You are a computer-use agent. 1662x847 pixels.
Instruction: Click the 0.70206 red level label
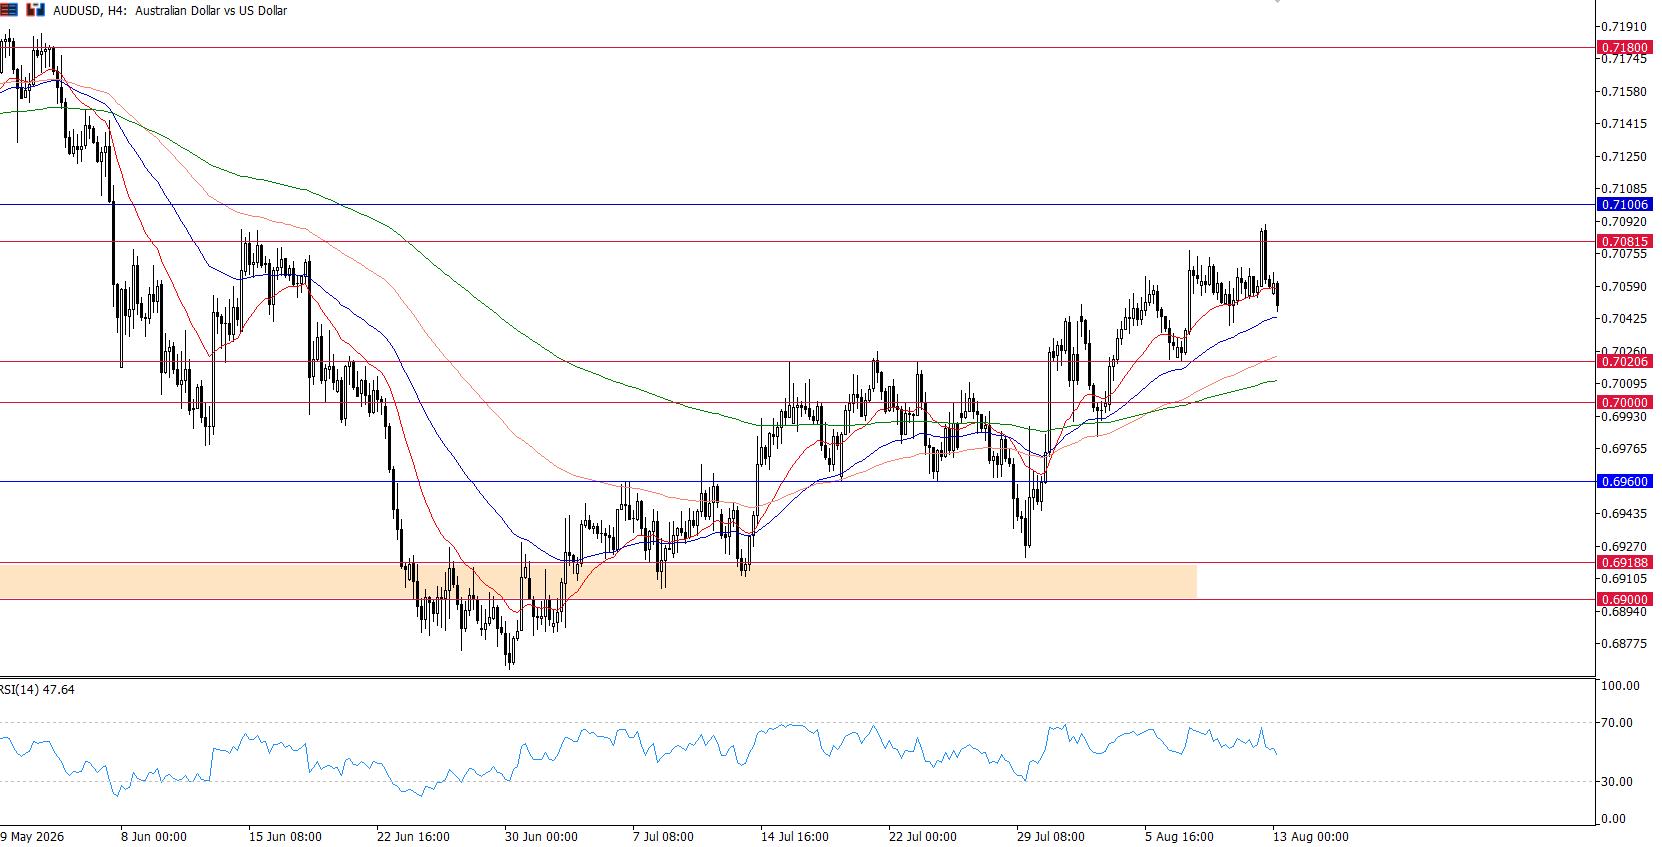click(1624, 361)
